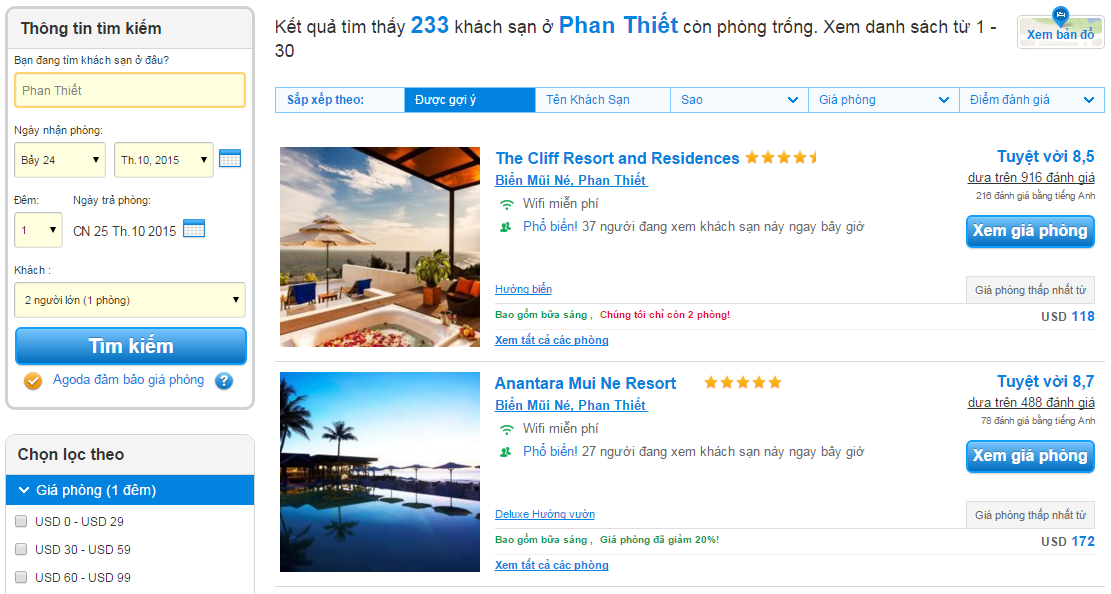The image size is (1111, 594).
Task: Open the check-in date calendar icon
Action: pos(230,158)
